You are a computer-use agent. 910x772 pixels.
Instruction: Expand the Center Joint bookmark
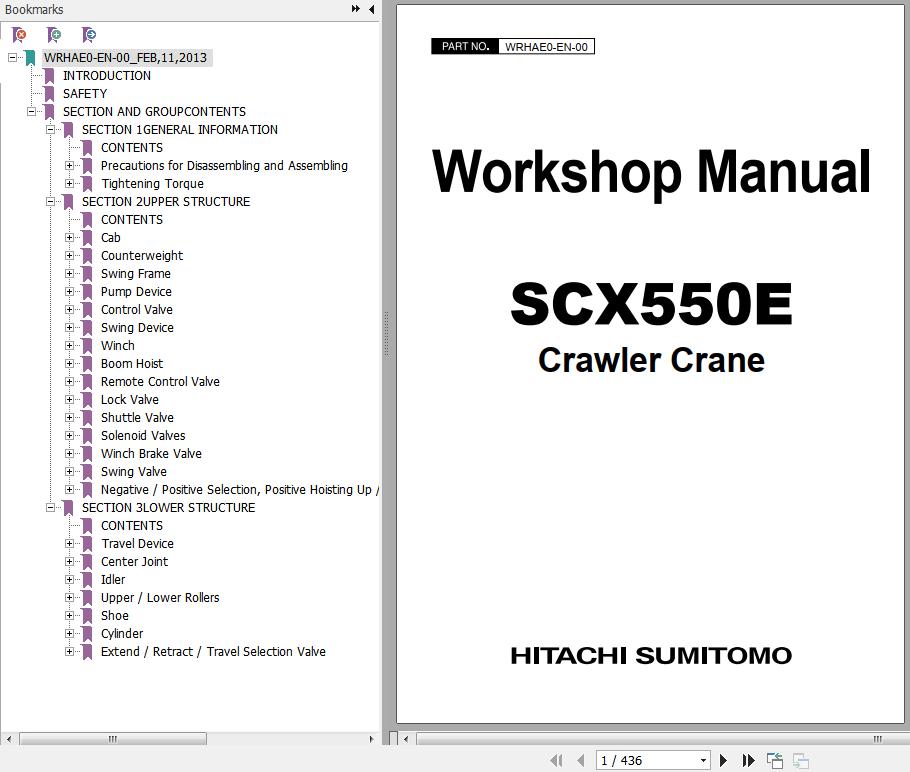[x=69, y=561]
